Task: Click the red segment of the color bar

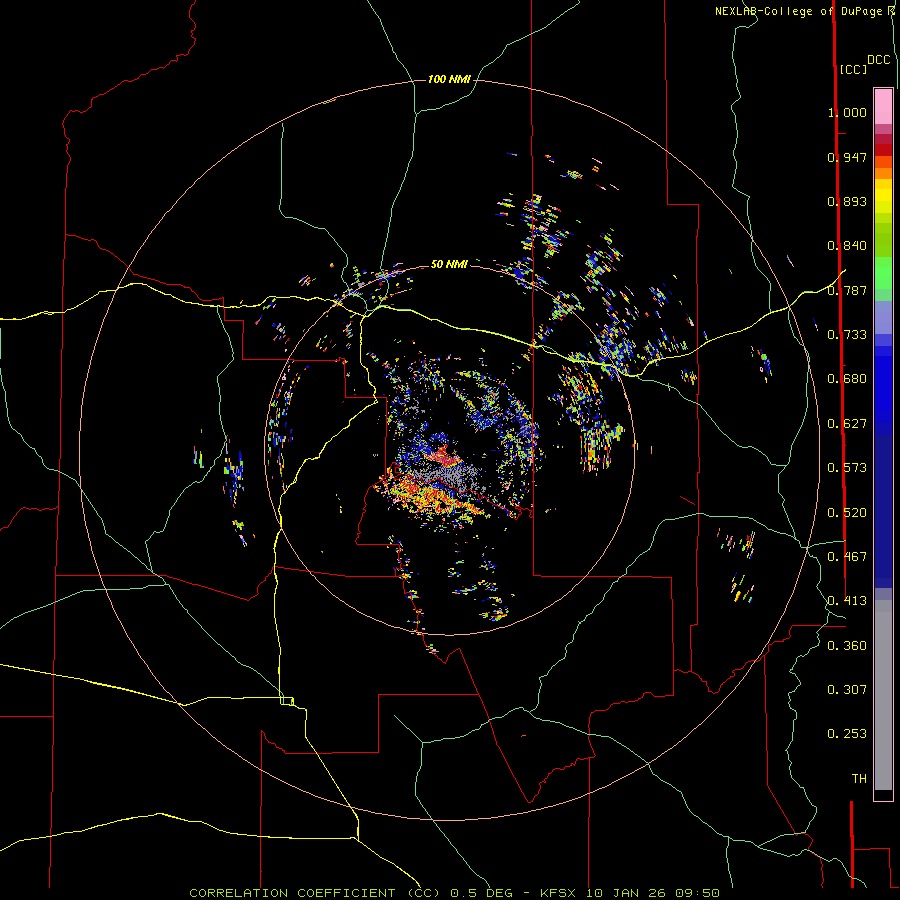Action: click(x=883, y=150)
